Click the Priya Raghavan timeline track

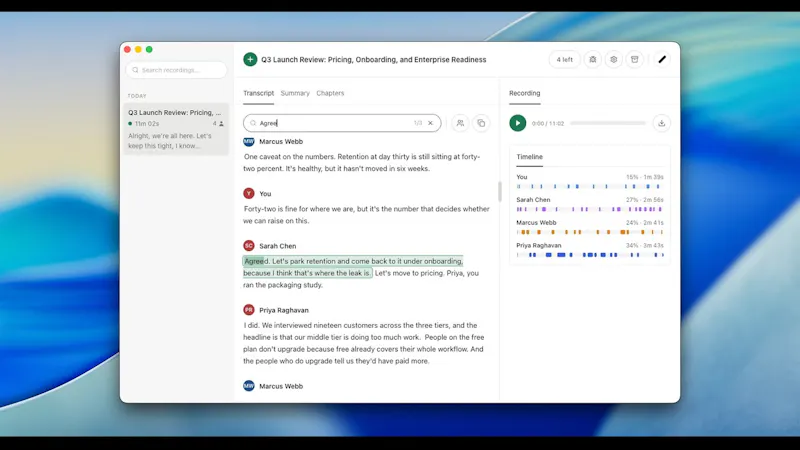tap(590, 255)
